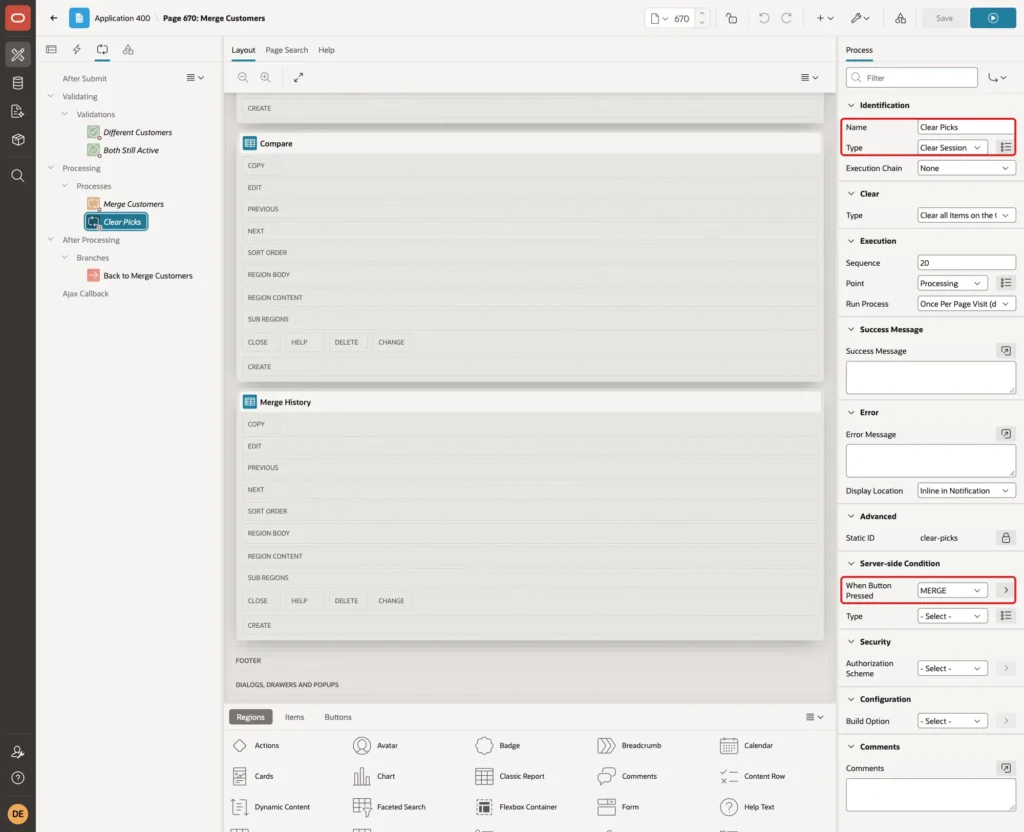Screen dimensions: 1024x832
Task: Collapse the Validating tree node
Action: coord(51,96)
